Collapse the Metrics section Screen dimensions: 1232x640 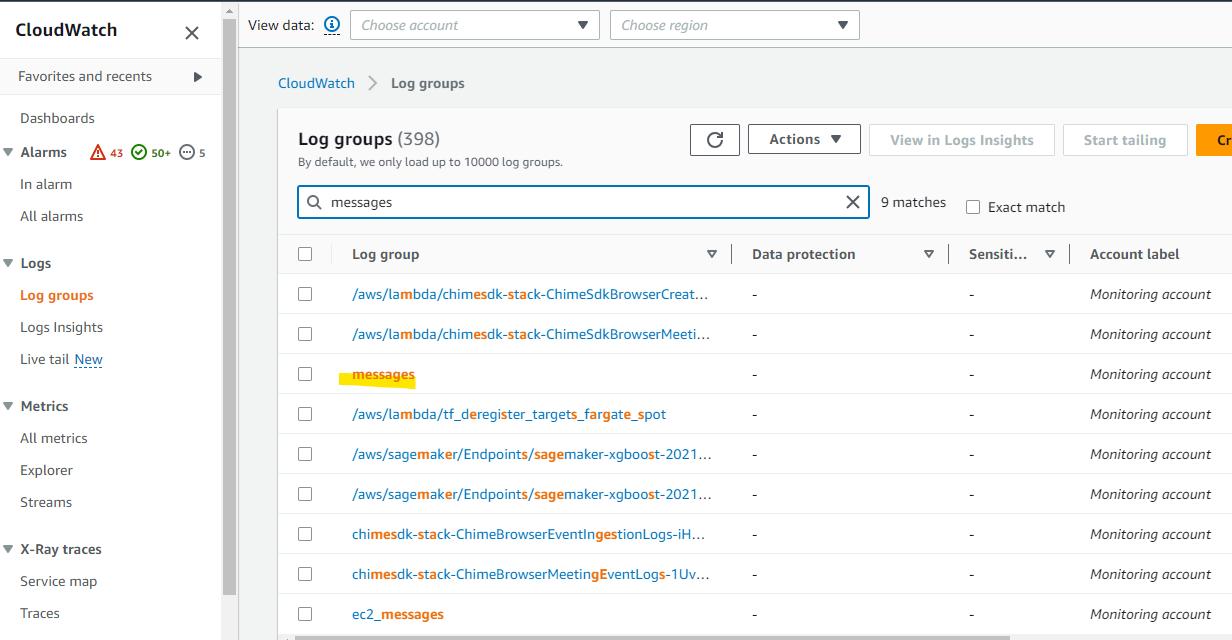tap(10, 406)
